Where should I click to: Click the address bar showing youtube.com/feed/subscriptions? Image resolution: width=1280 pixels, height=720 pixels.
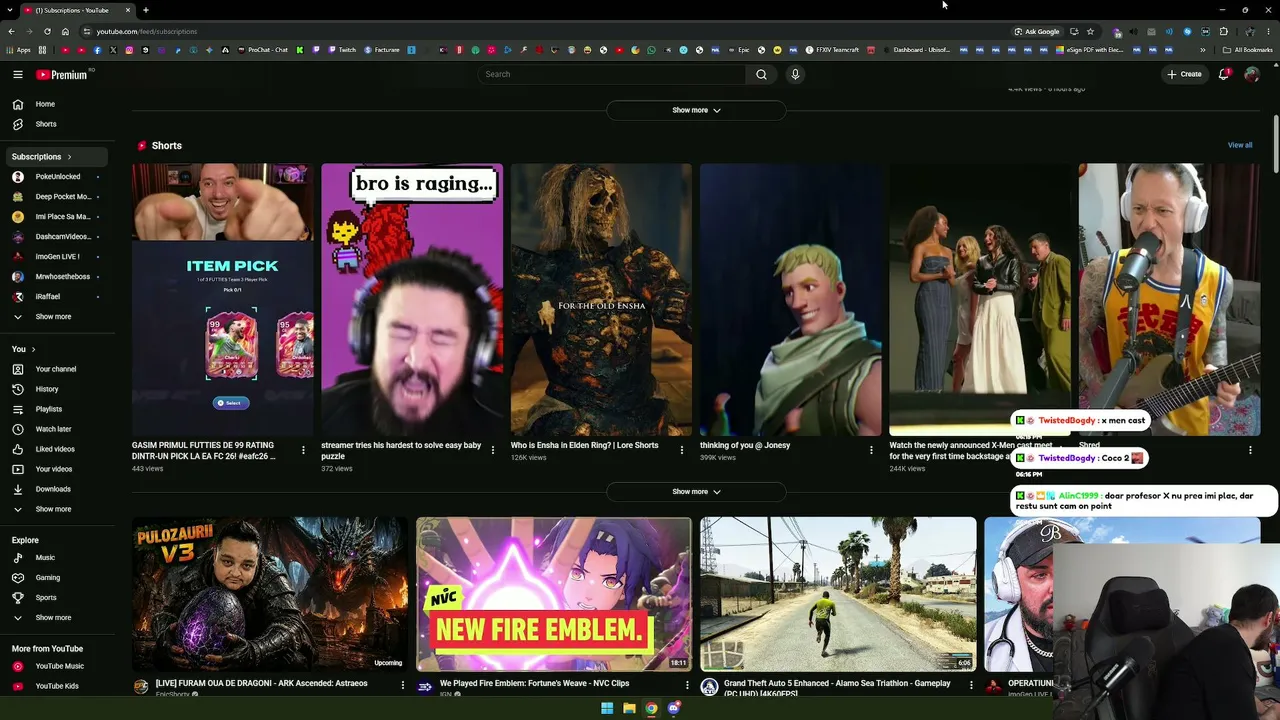tap(540, 31)
